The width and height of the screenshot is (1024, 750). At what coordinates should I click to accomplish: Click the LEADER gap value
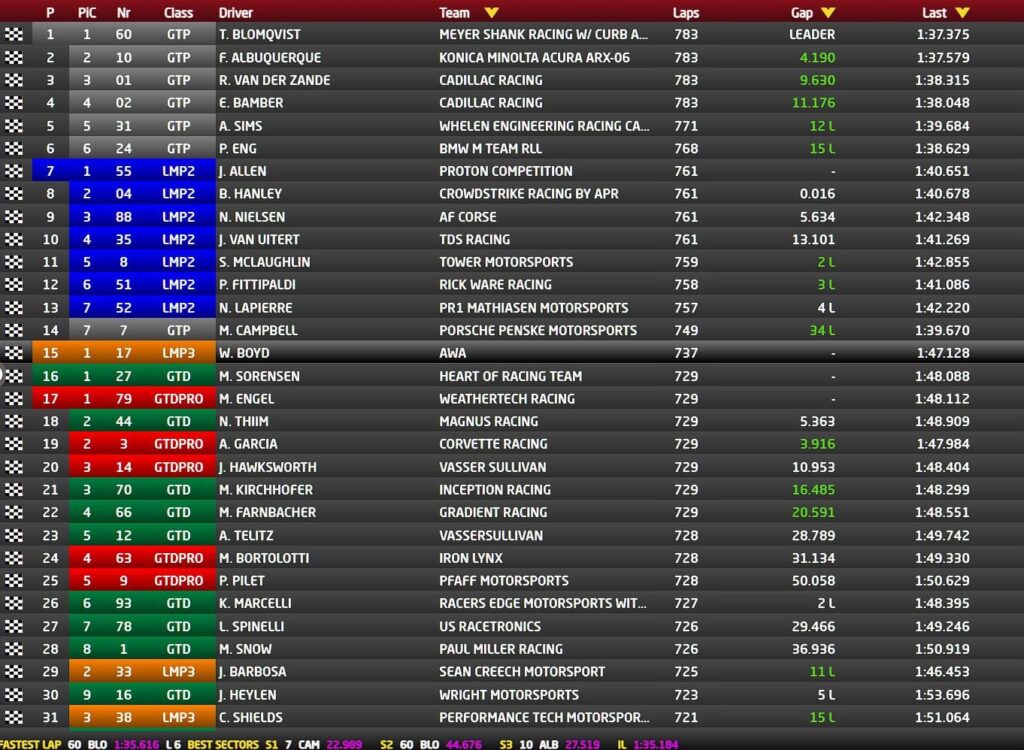(812, 35)
